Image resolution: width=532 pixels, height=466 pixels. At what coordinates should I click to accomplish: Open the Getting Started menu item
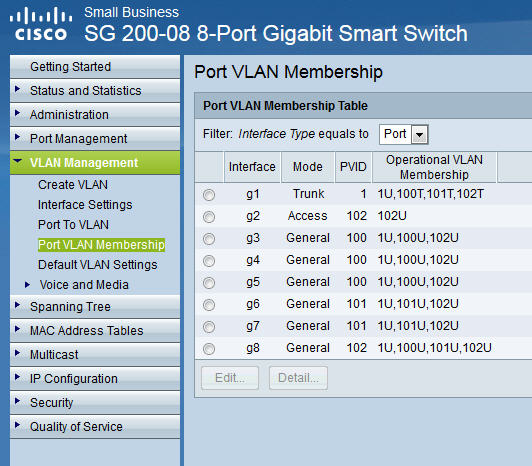pos(95,67)
